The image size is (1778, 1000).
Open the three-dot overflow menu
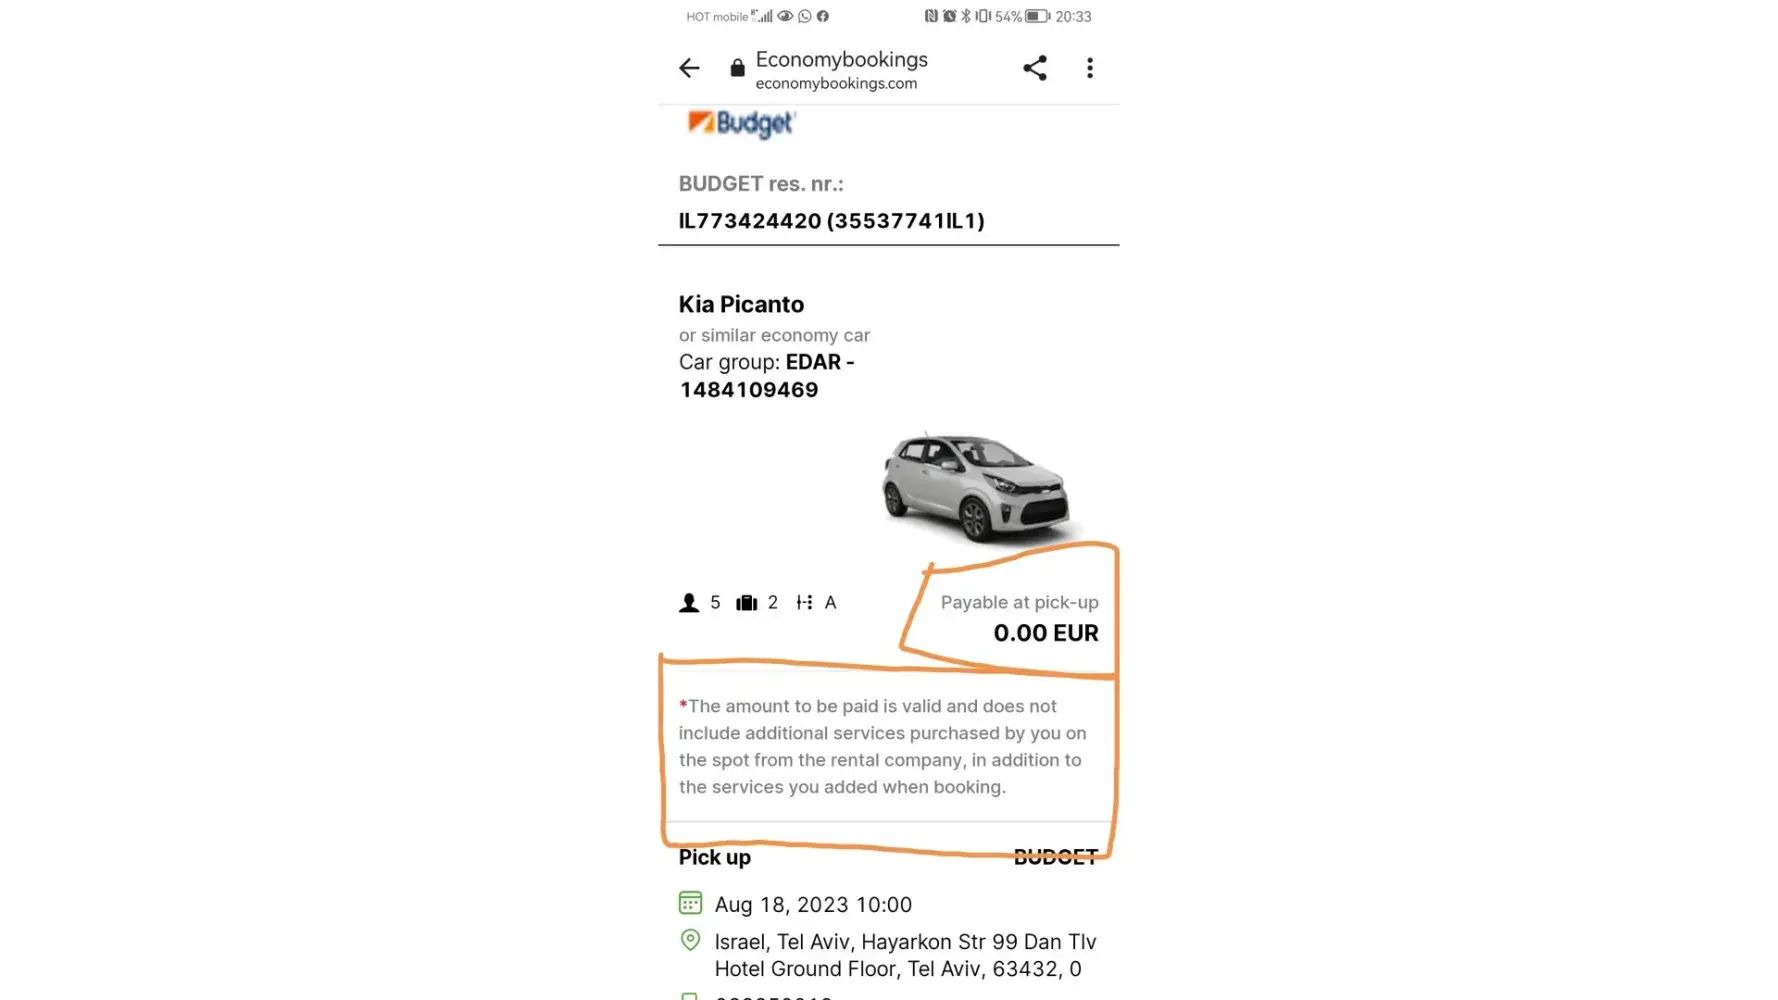(1090, 68)
